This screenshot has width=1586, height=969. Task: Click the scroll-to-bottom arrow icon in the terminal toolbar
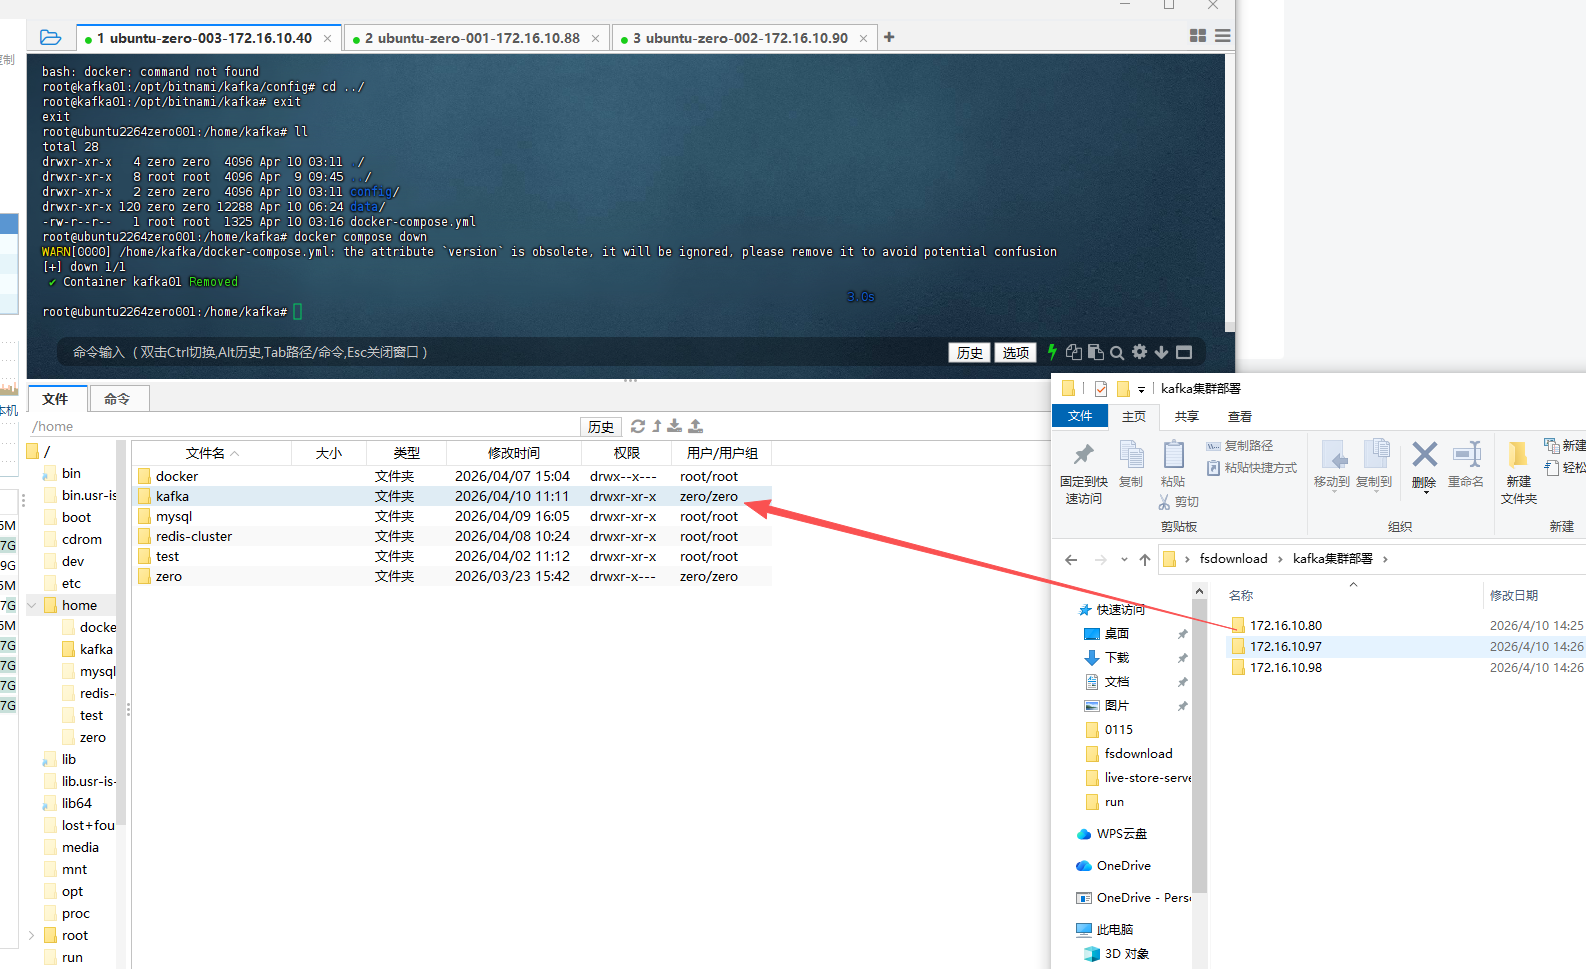tap(1161, 352)
